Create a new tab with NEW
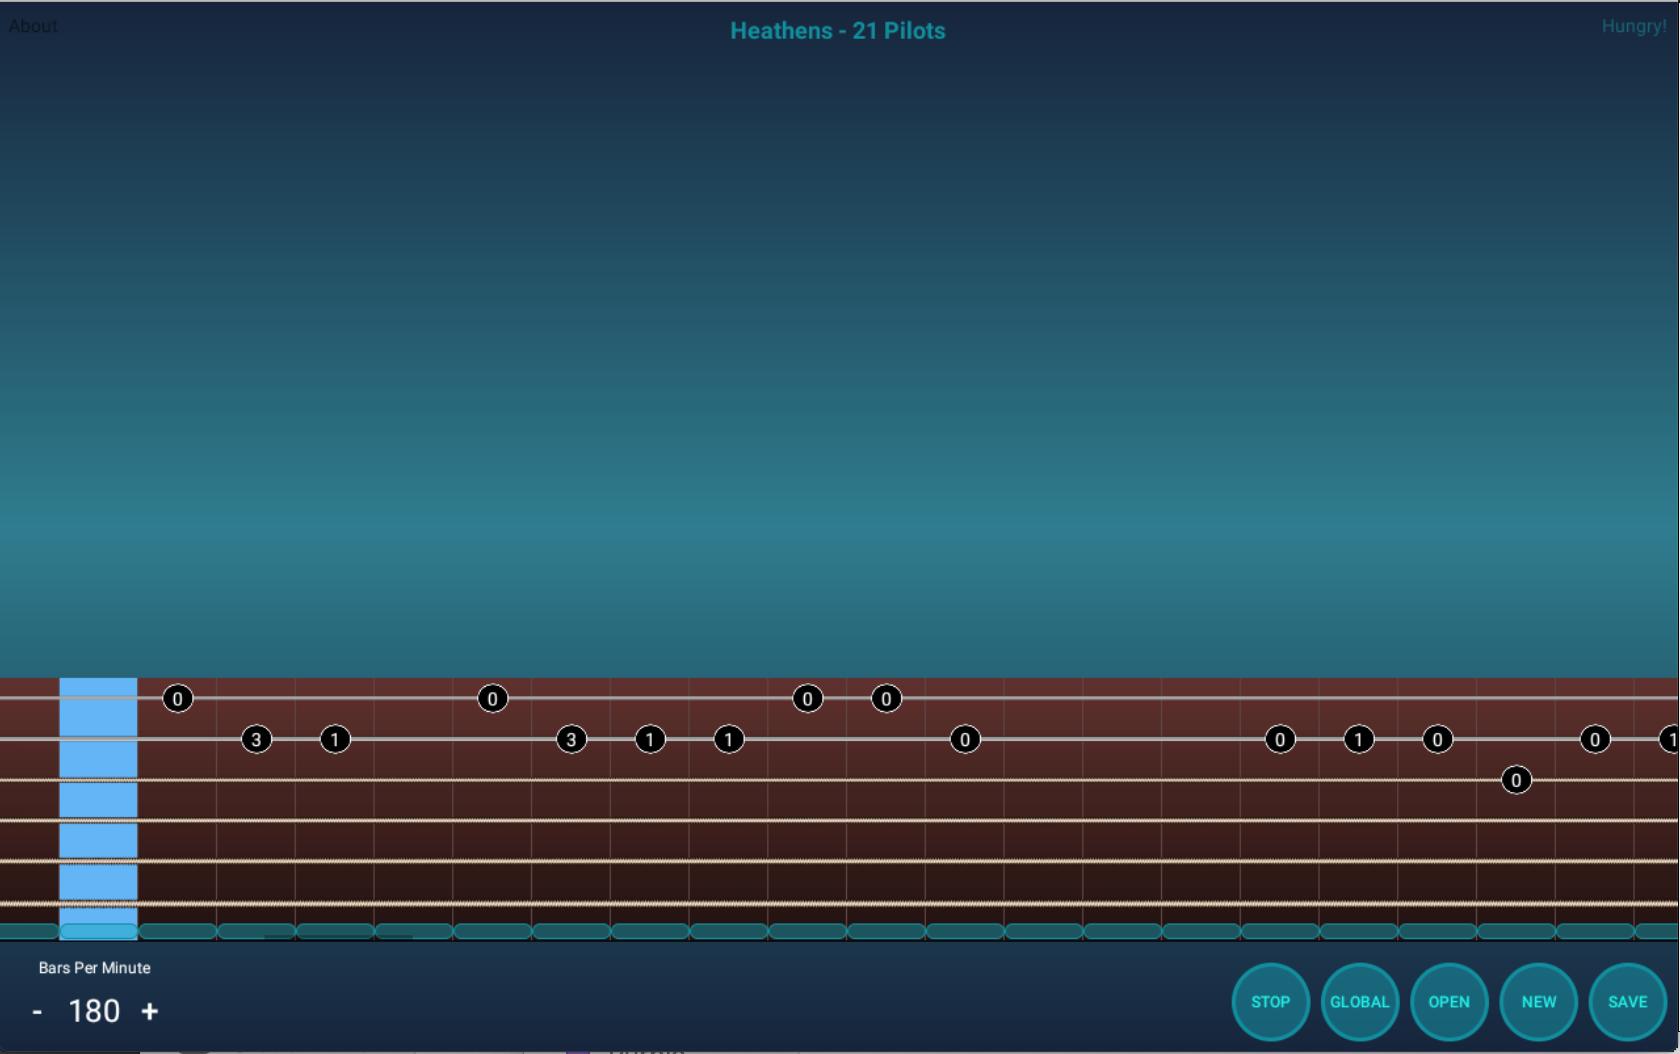Screen dimensions: 1680x1054 pos(1538,1002)
